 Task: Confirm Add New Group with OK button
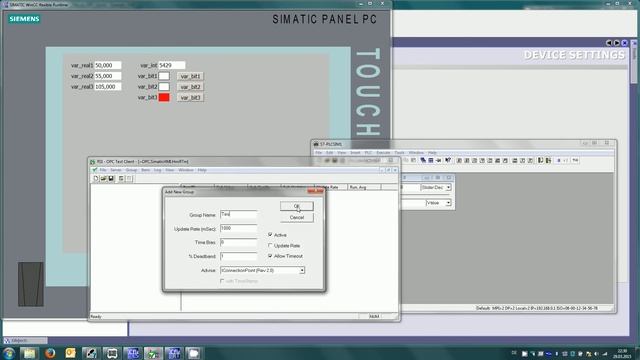[297, 206]
